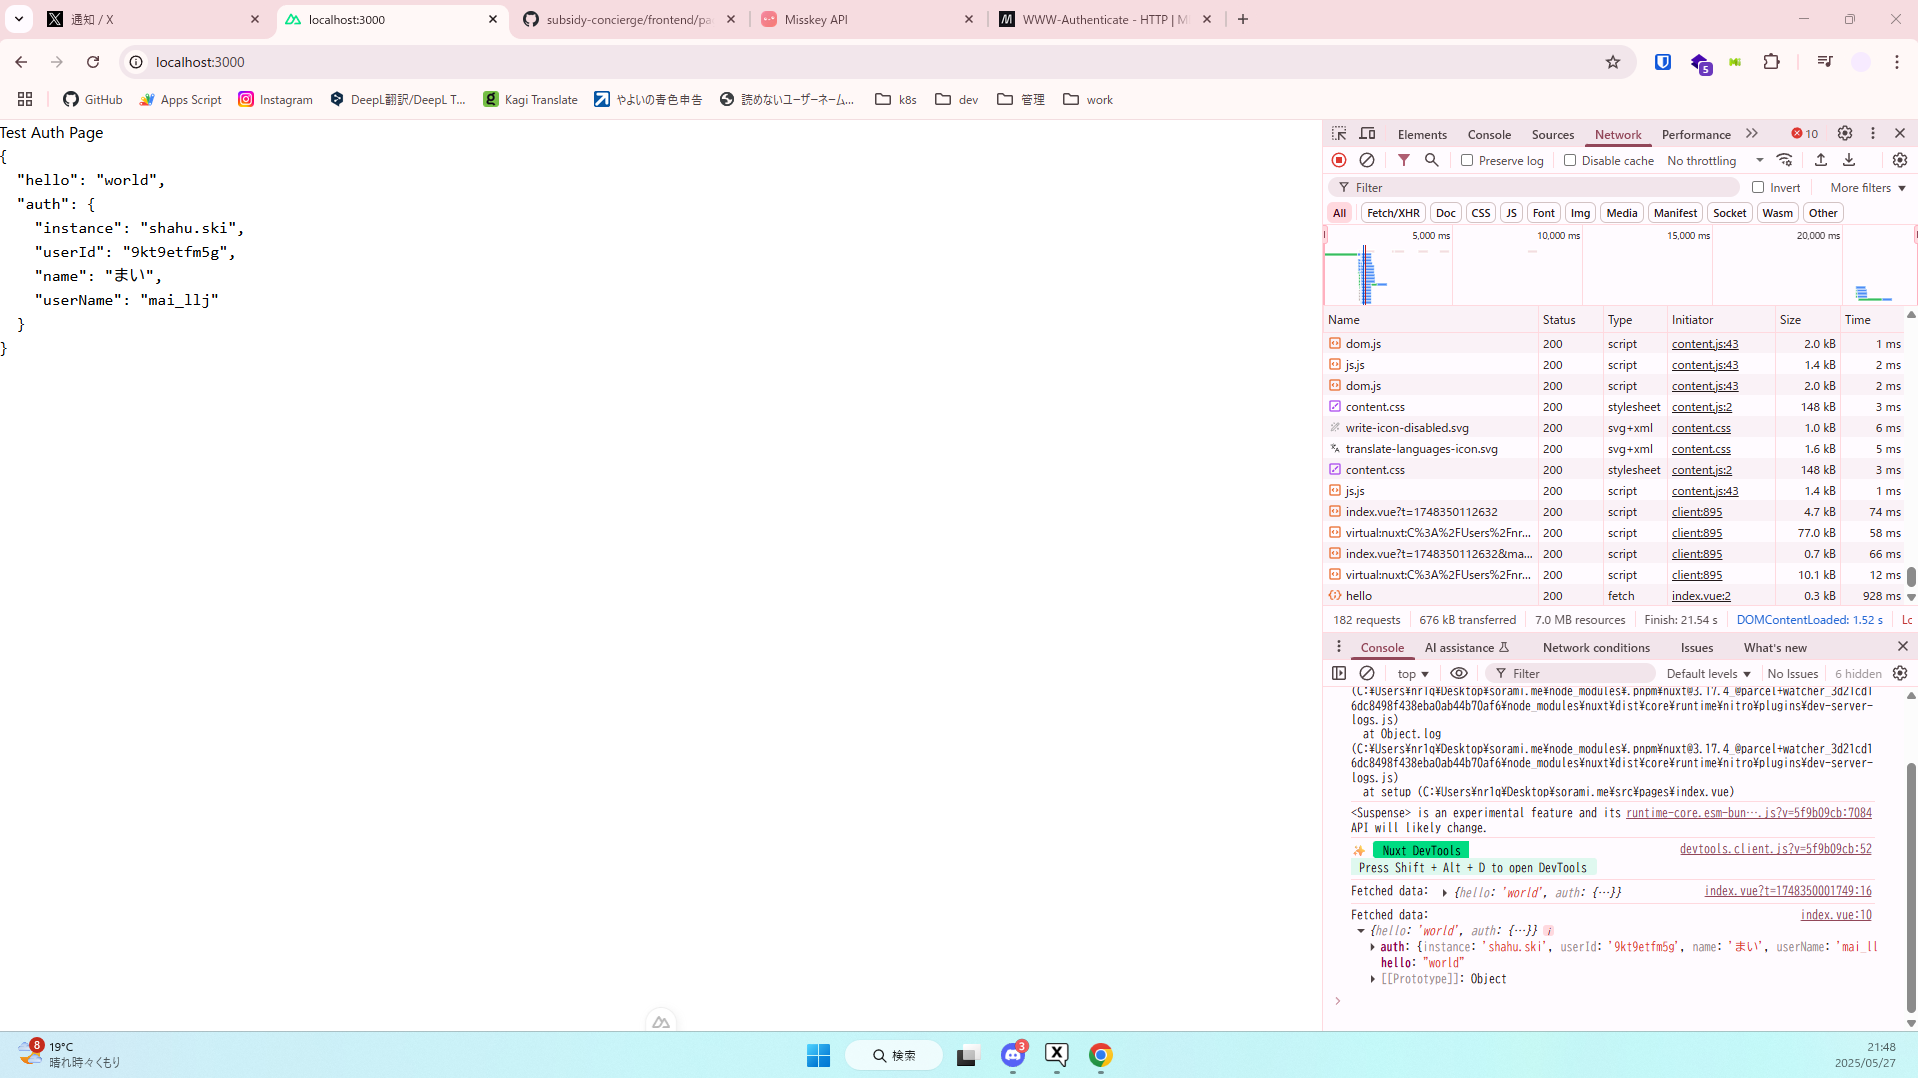Screen dimensions: 1918x1078
Task: Open Network panel settings gear
Action: tap(1900, 160)
